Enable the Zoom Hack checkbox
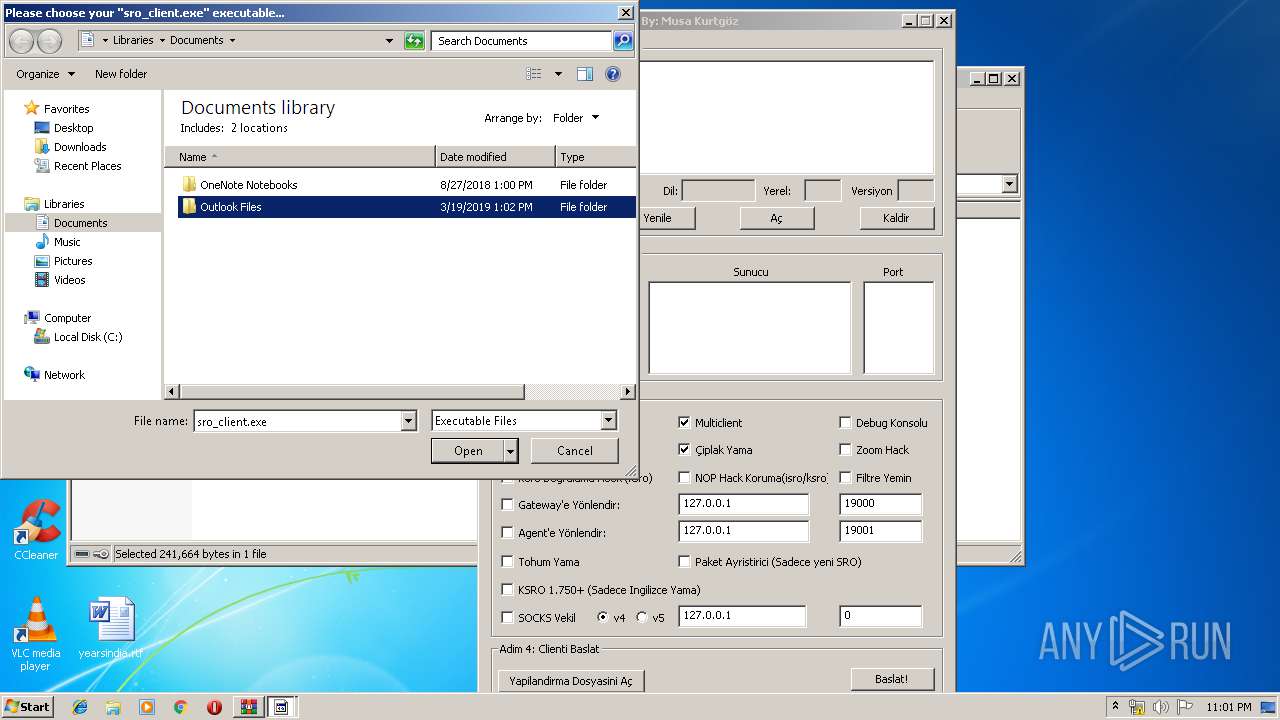 [x=845, y=450]
